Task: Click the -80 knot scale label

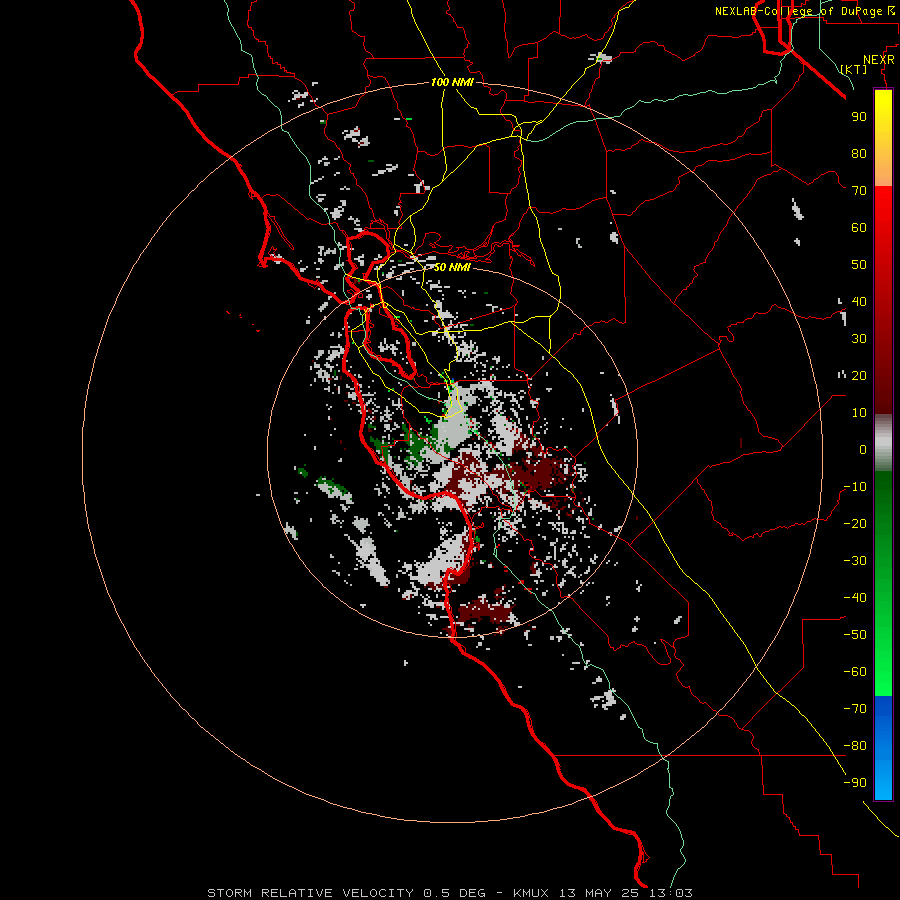Action: coord(855,746)
